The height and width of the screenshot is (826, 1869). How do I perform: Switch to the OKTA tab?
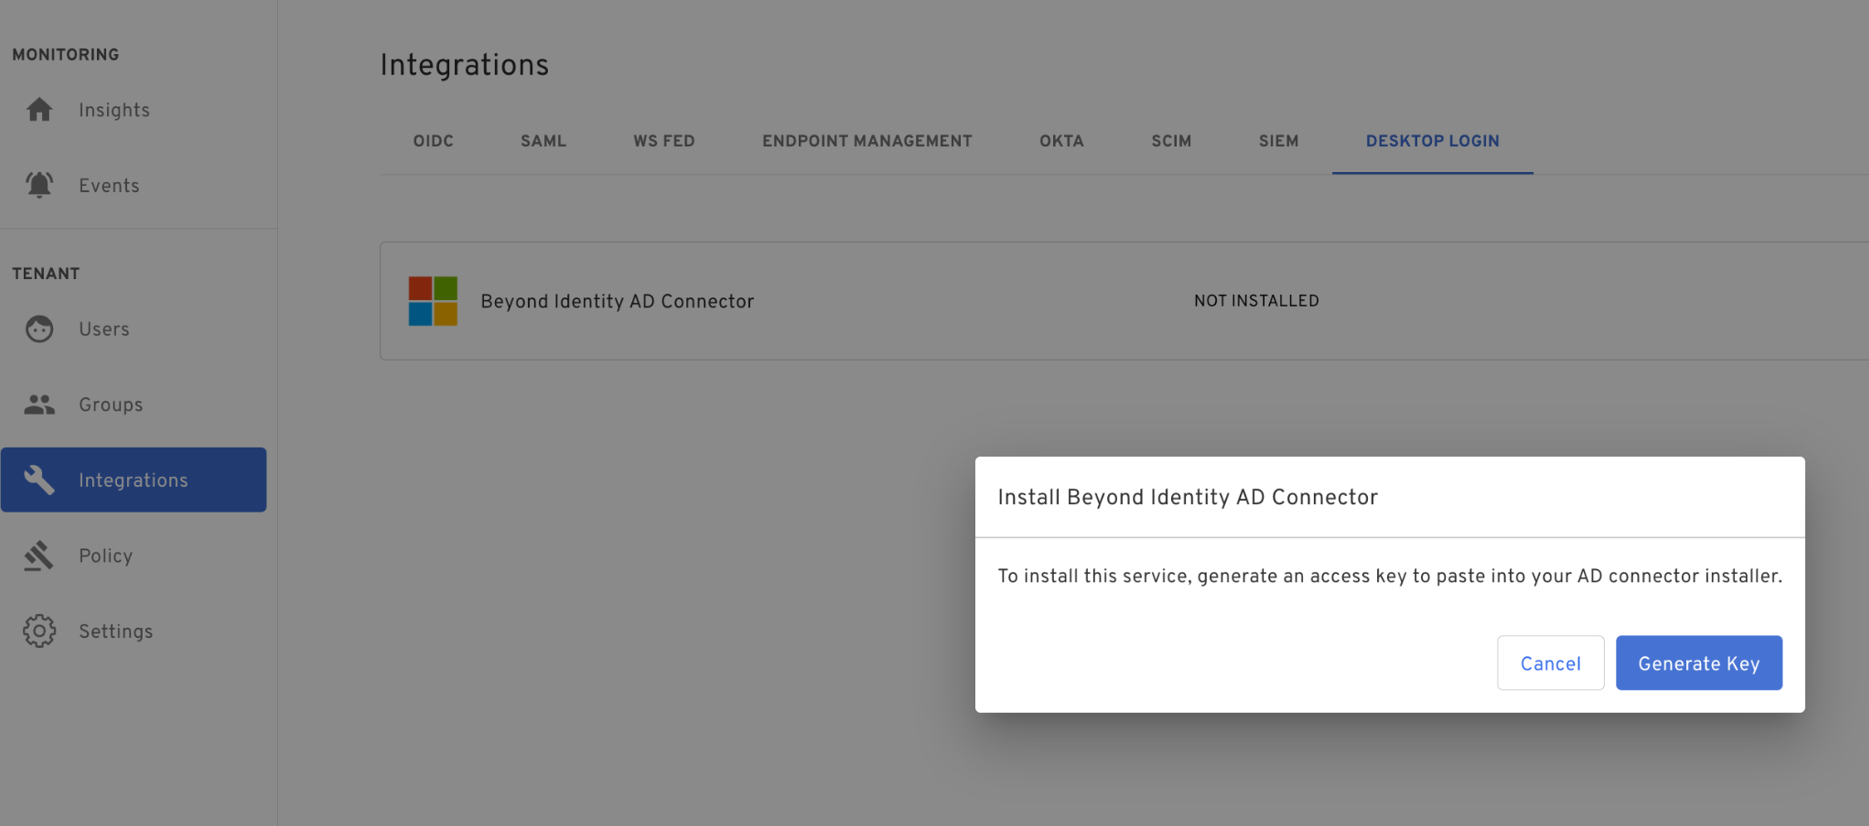1062,142
